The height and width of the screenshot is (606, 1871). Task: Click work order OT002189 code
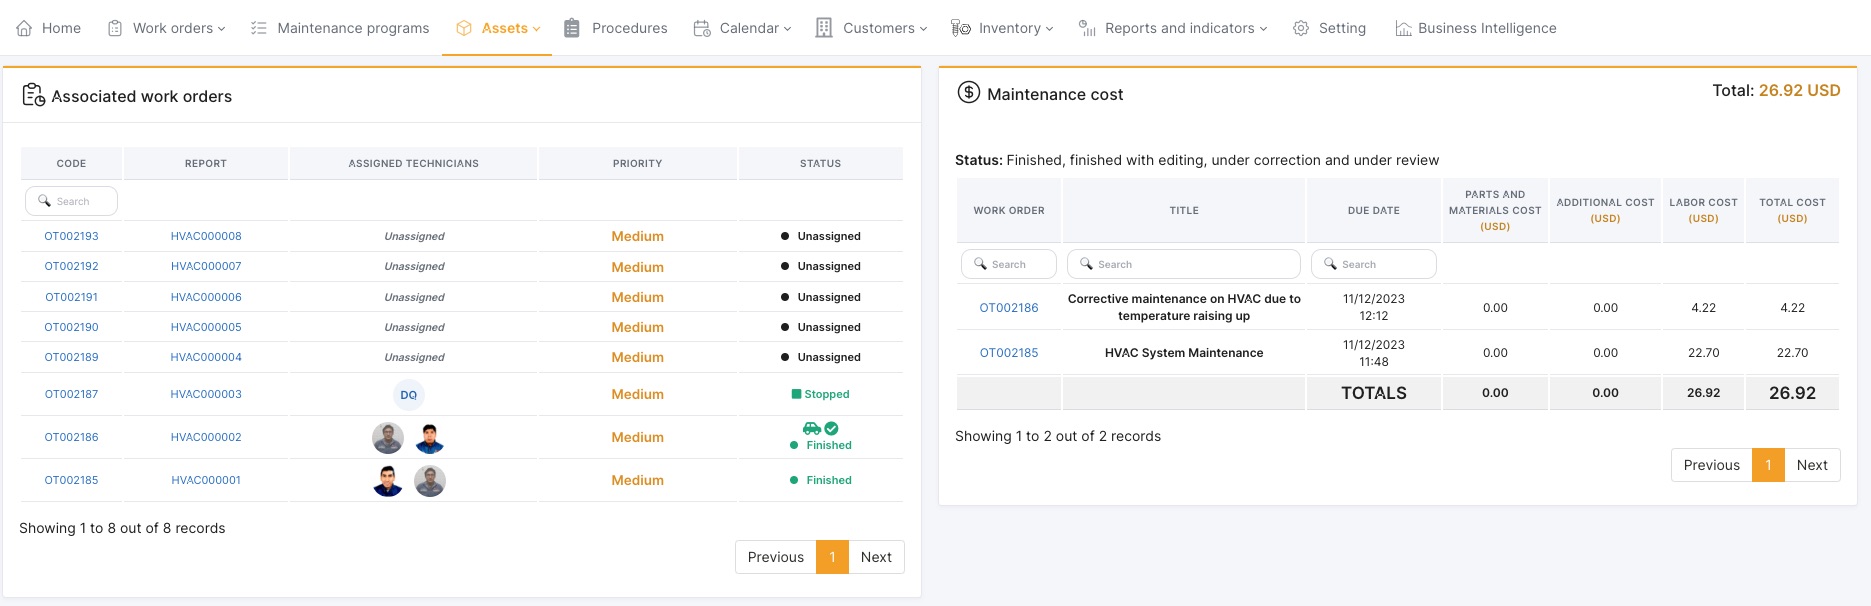pos(72,357)
